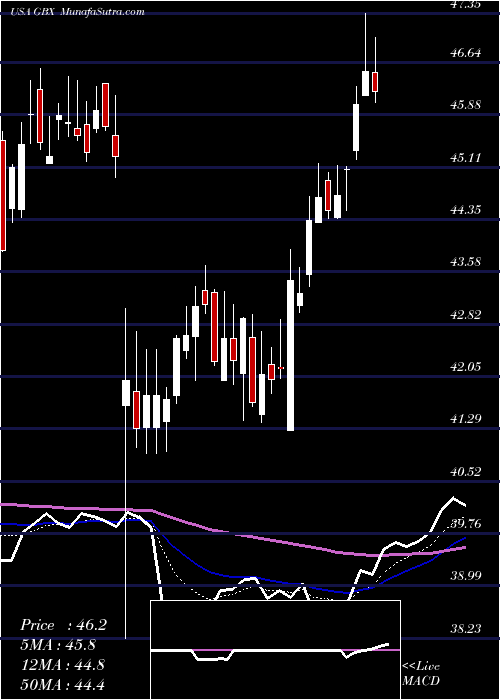Viewport: 500px width, 700px height.
Task: Click inside the MACD inset panel
Action: coord(275,650)
